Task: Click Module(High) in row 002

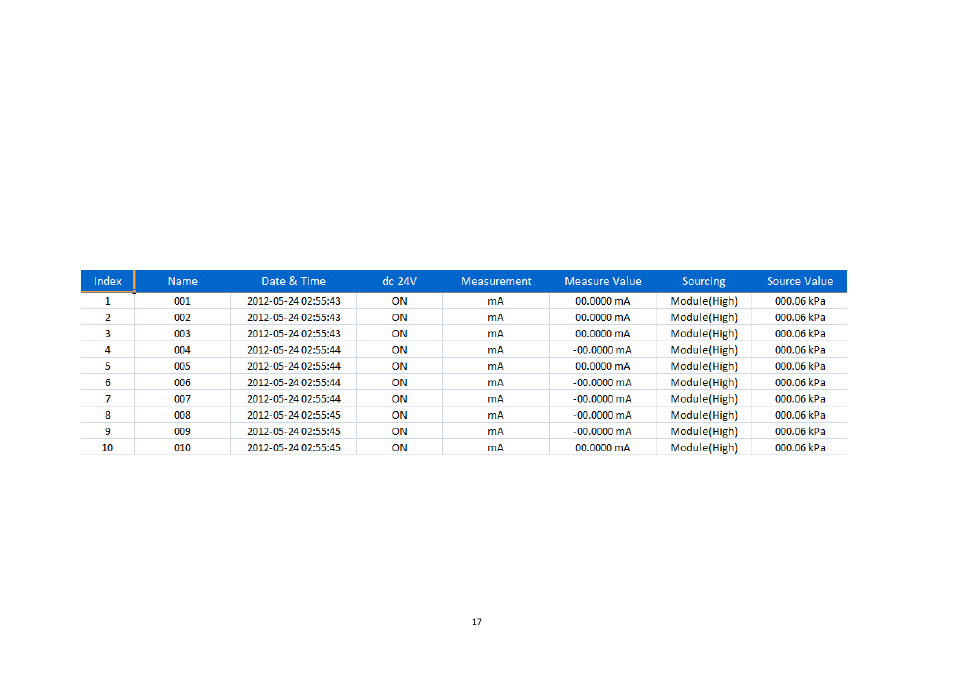Action: coord(704,318)
